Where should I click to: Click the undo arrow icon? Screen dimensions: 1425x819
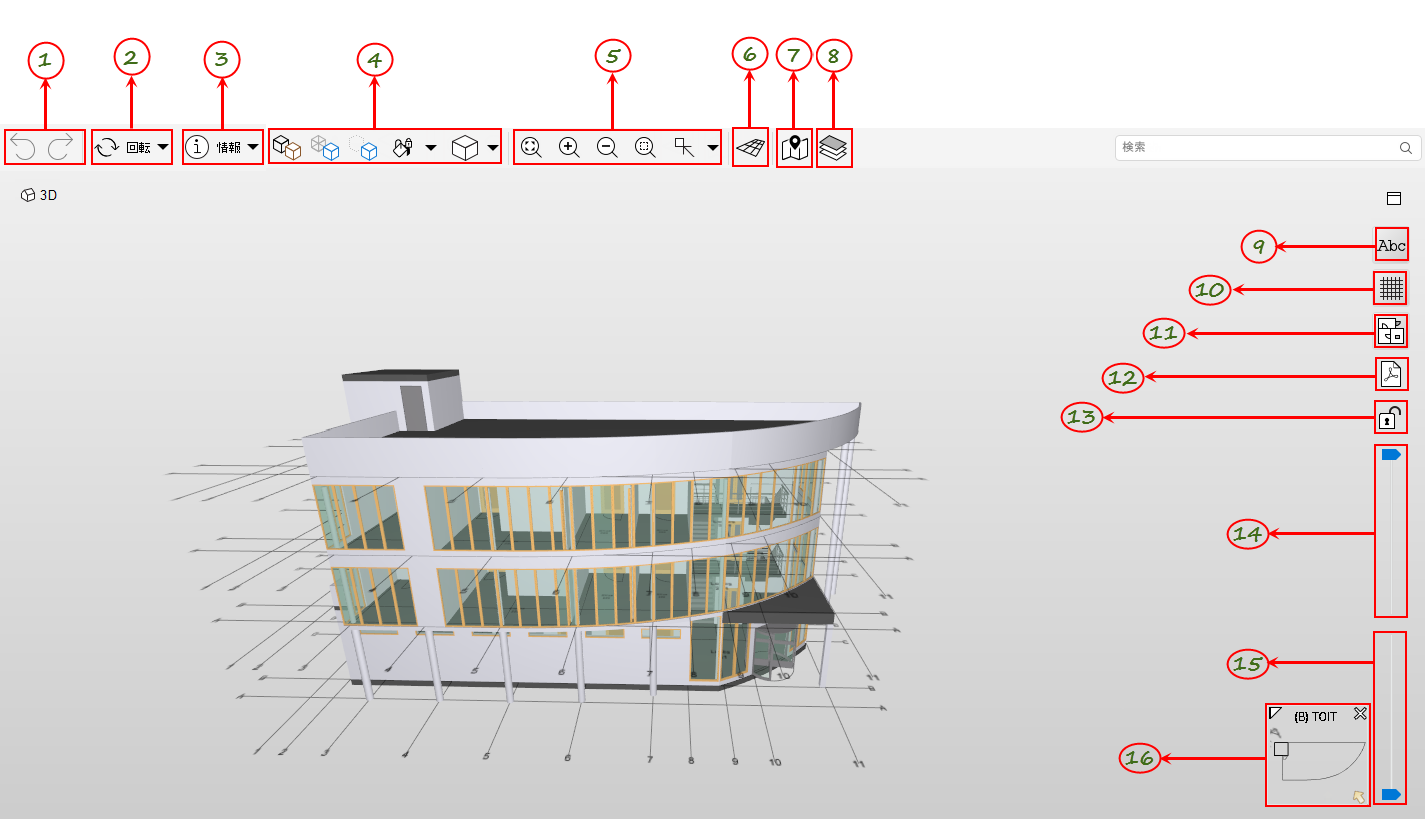point(24,148)
